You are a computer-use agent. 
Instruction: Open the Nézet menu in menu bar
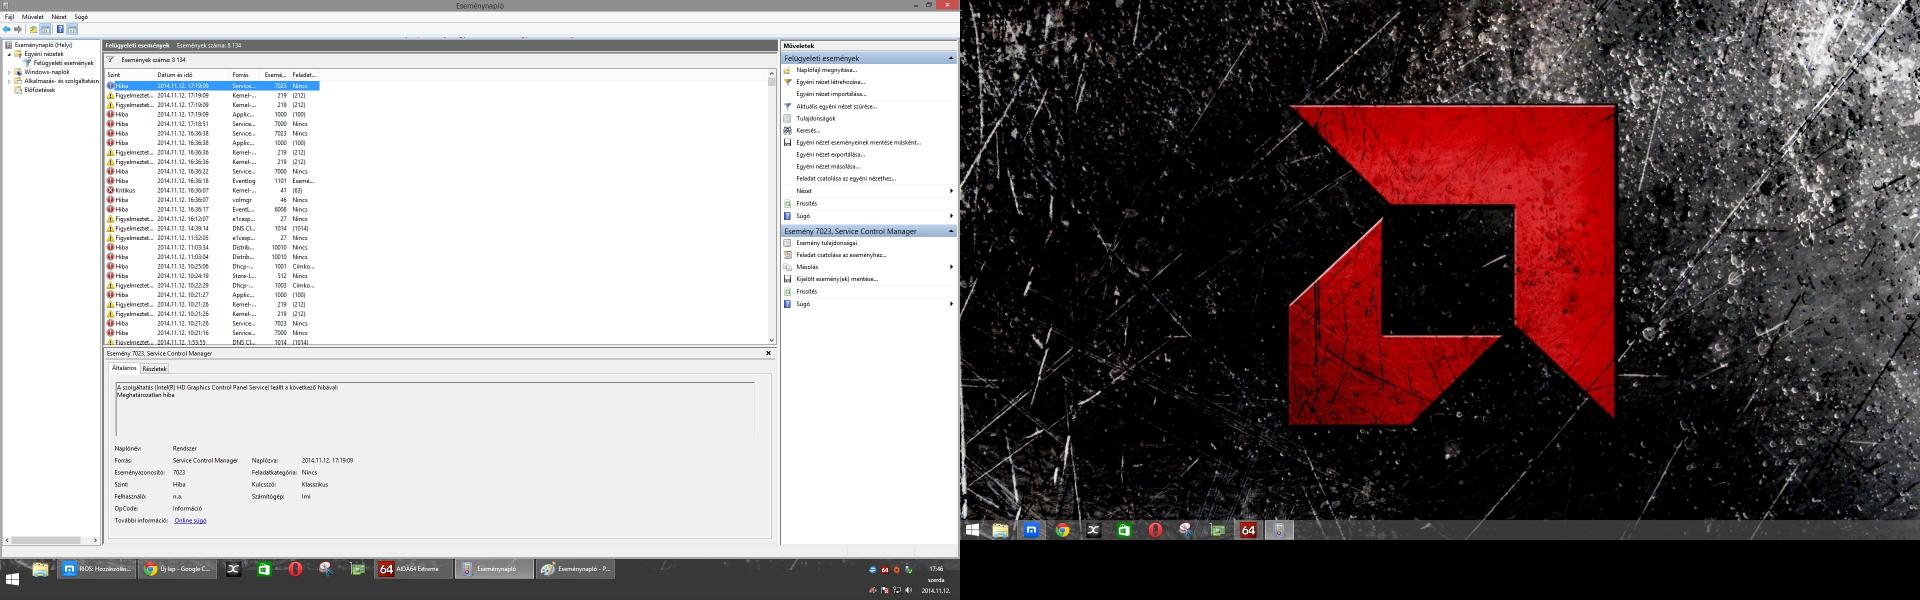59,17
